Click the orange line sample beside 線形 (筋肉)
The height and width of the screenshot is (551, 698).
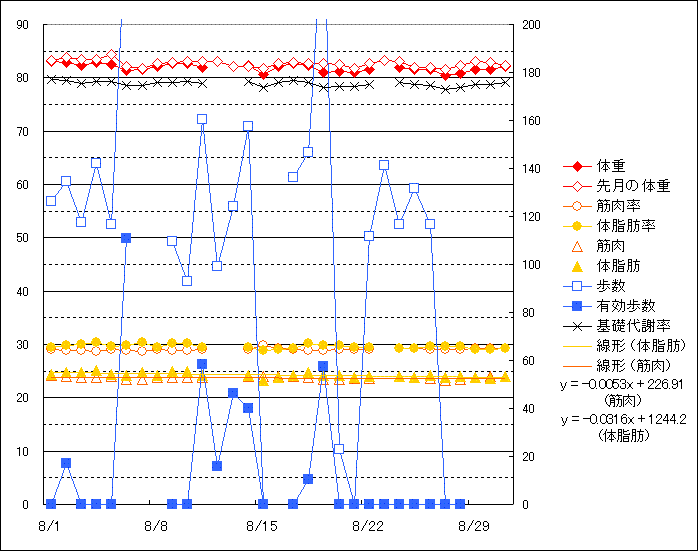[577, 366]
